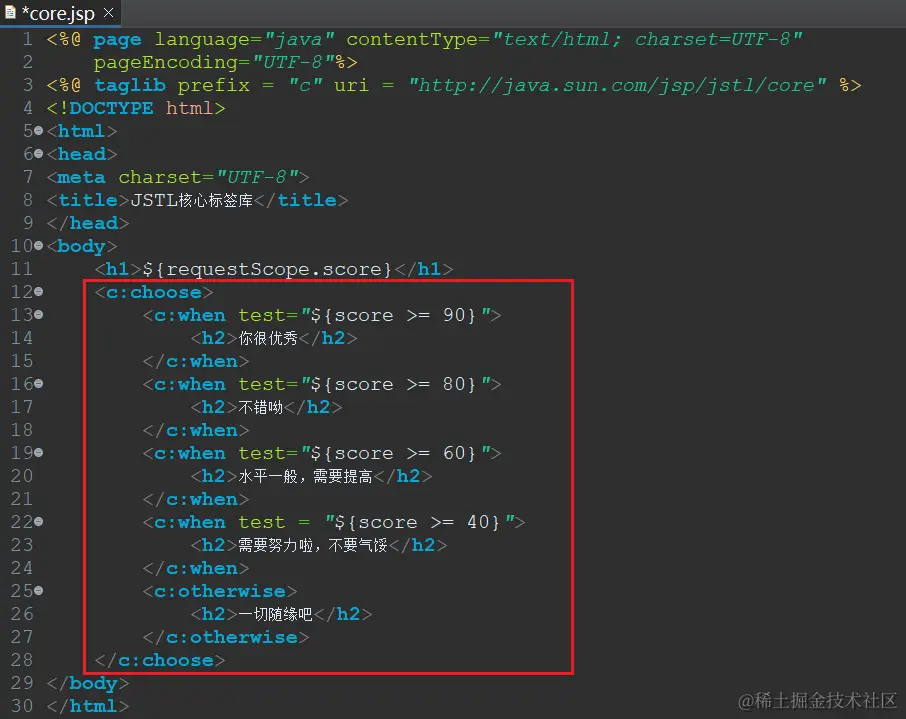Click the "${score >= 60}" test expression

[393, 453]
